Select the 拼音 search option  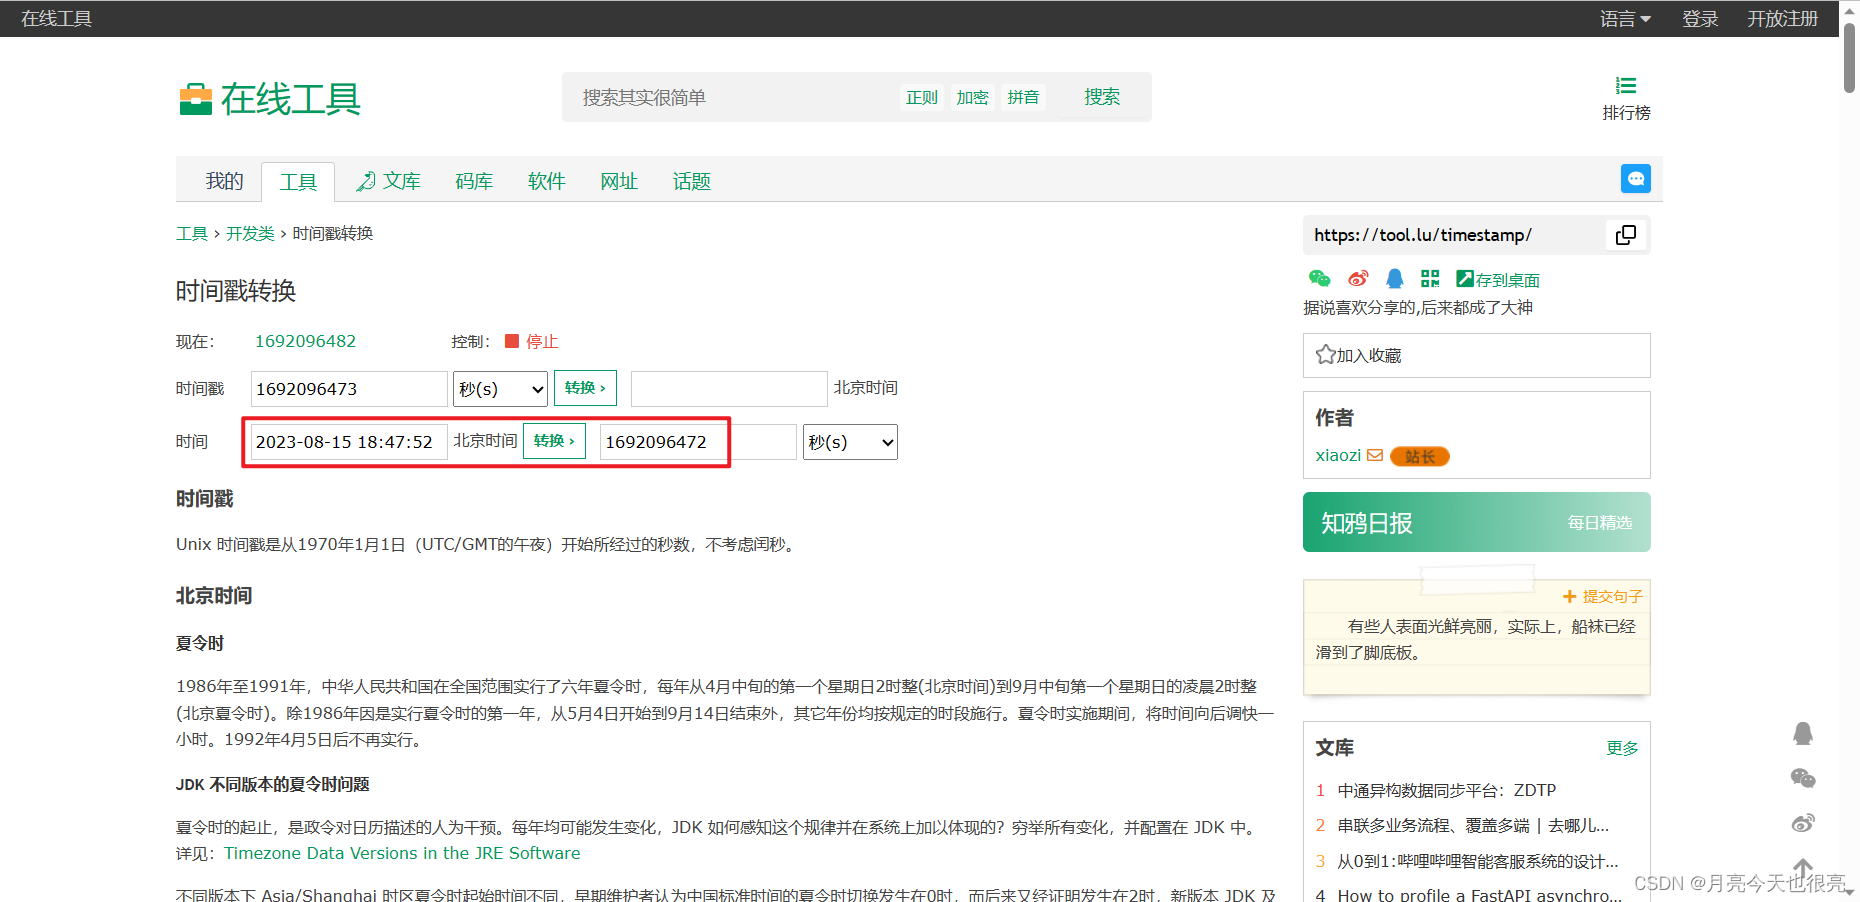pos(1023,97)
